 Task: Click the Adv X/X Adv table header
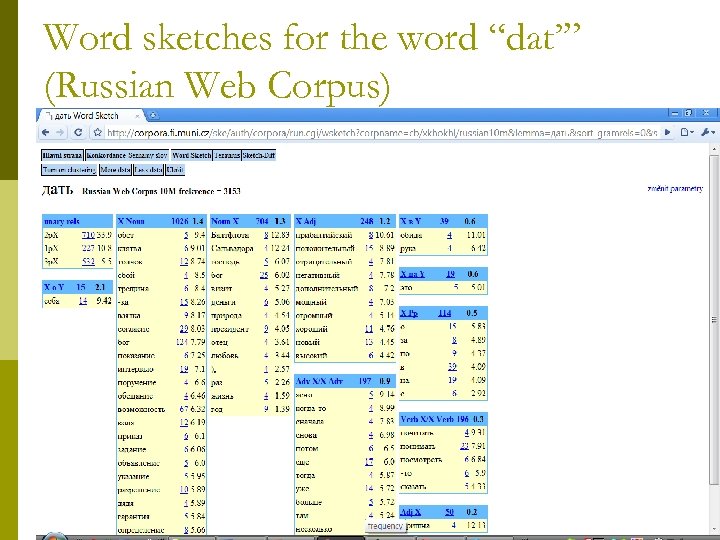344,381
